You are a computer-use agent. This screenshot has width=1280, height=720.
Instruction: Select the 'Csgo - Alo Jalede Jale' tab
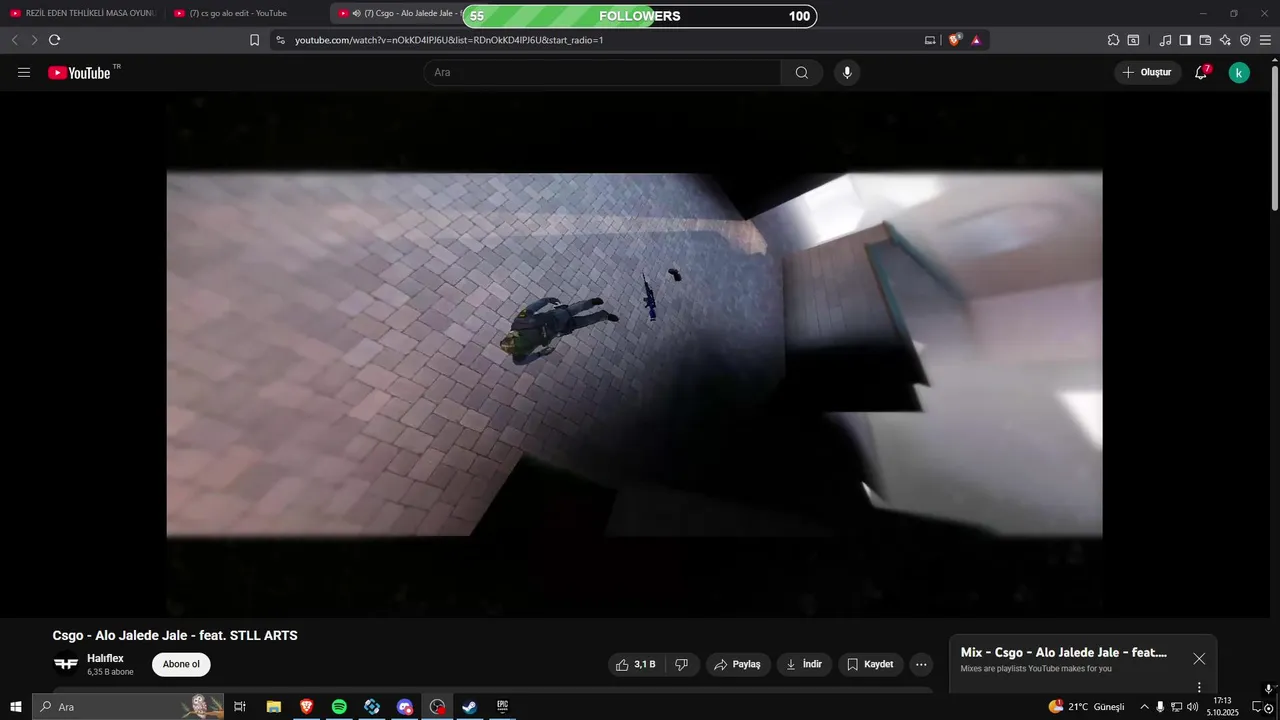(x=397, y=13)
